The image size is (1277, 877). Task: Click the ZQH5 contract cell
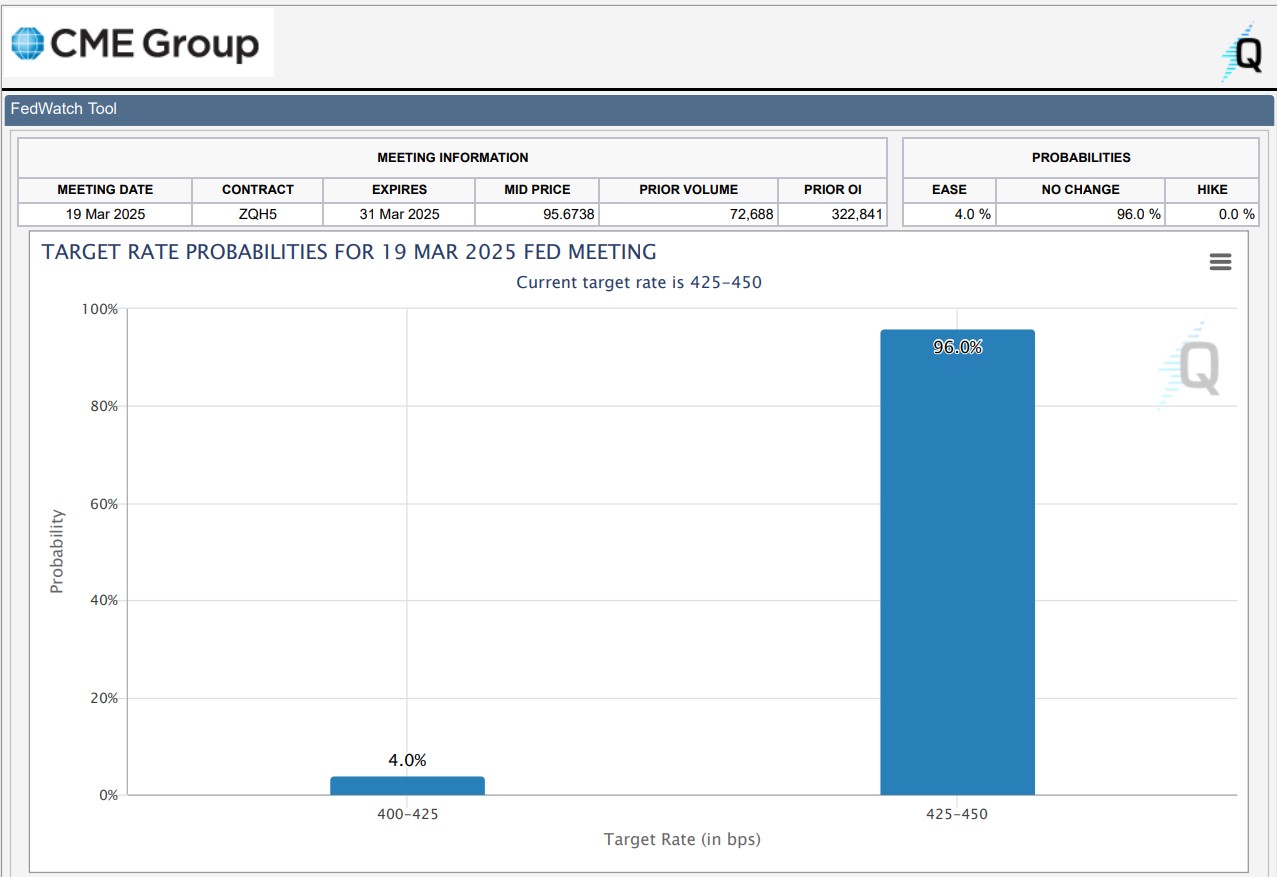pyautogui.click(x=258, y=214)
